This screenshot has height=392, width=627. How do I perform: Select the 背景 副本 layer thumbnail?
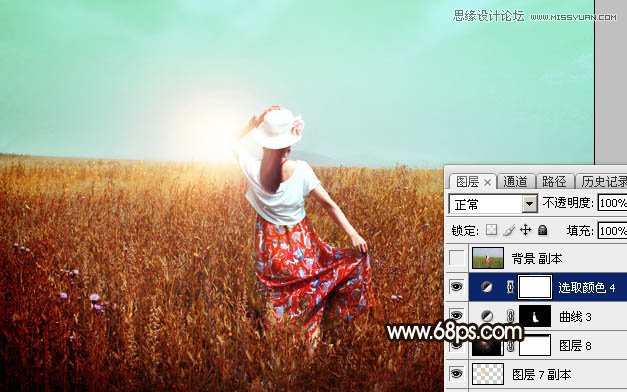coord(488,258)
